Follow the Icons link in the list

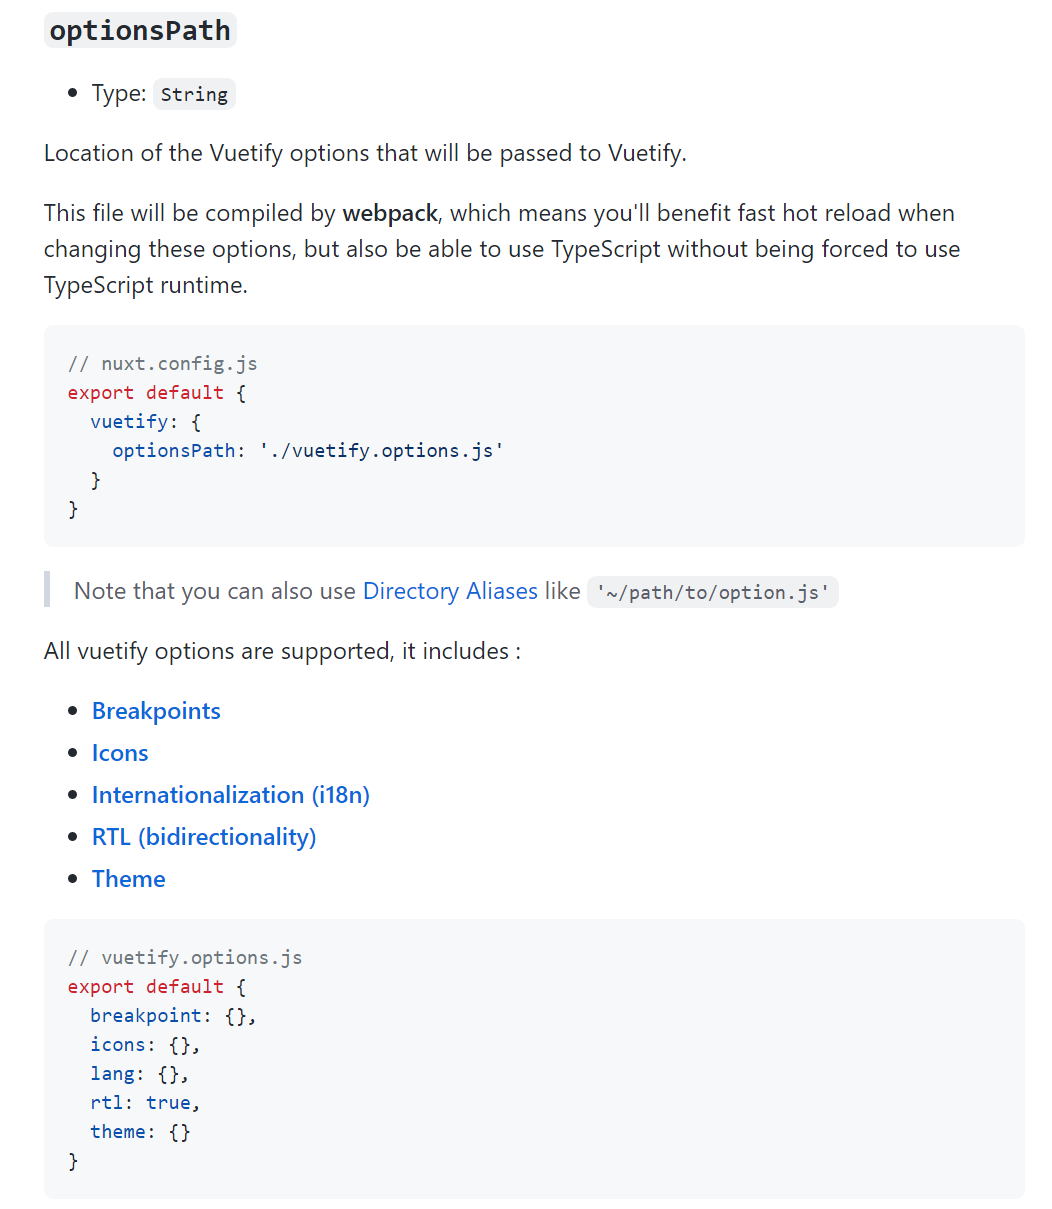coord(120,753)
